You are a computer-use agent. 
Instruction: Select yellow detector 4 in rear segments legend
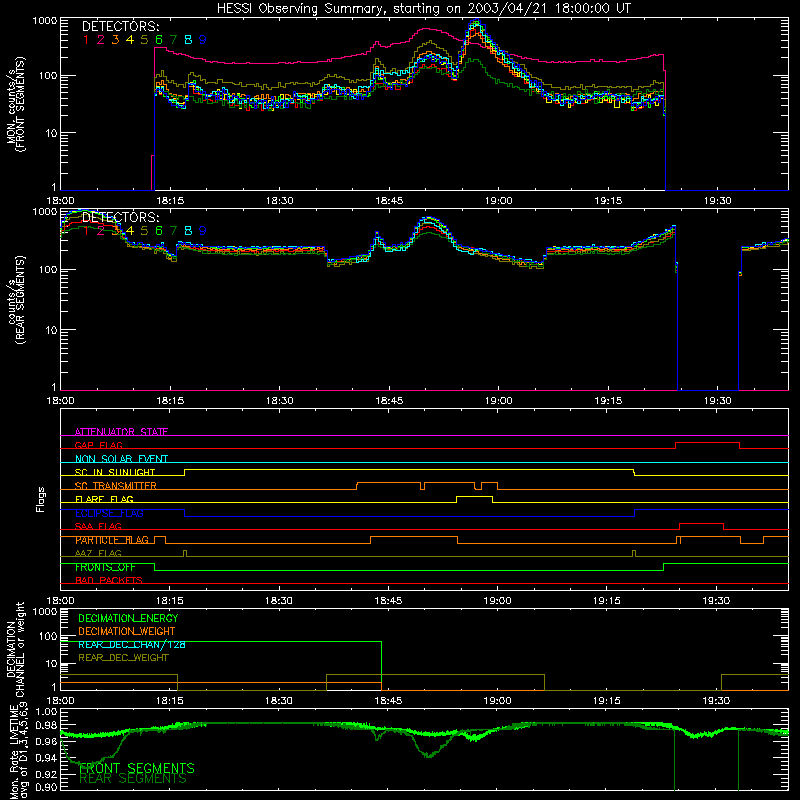click(130, 231)
